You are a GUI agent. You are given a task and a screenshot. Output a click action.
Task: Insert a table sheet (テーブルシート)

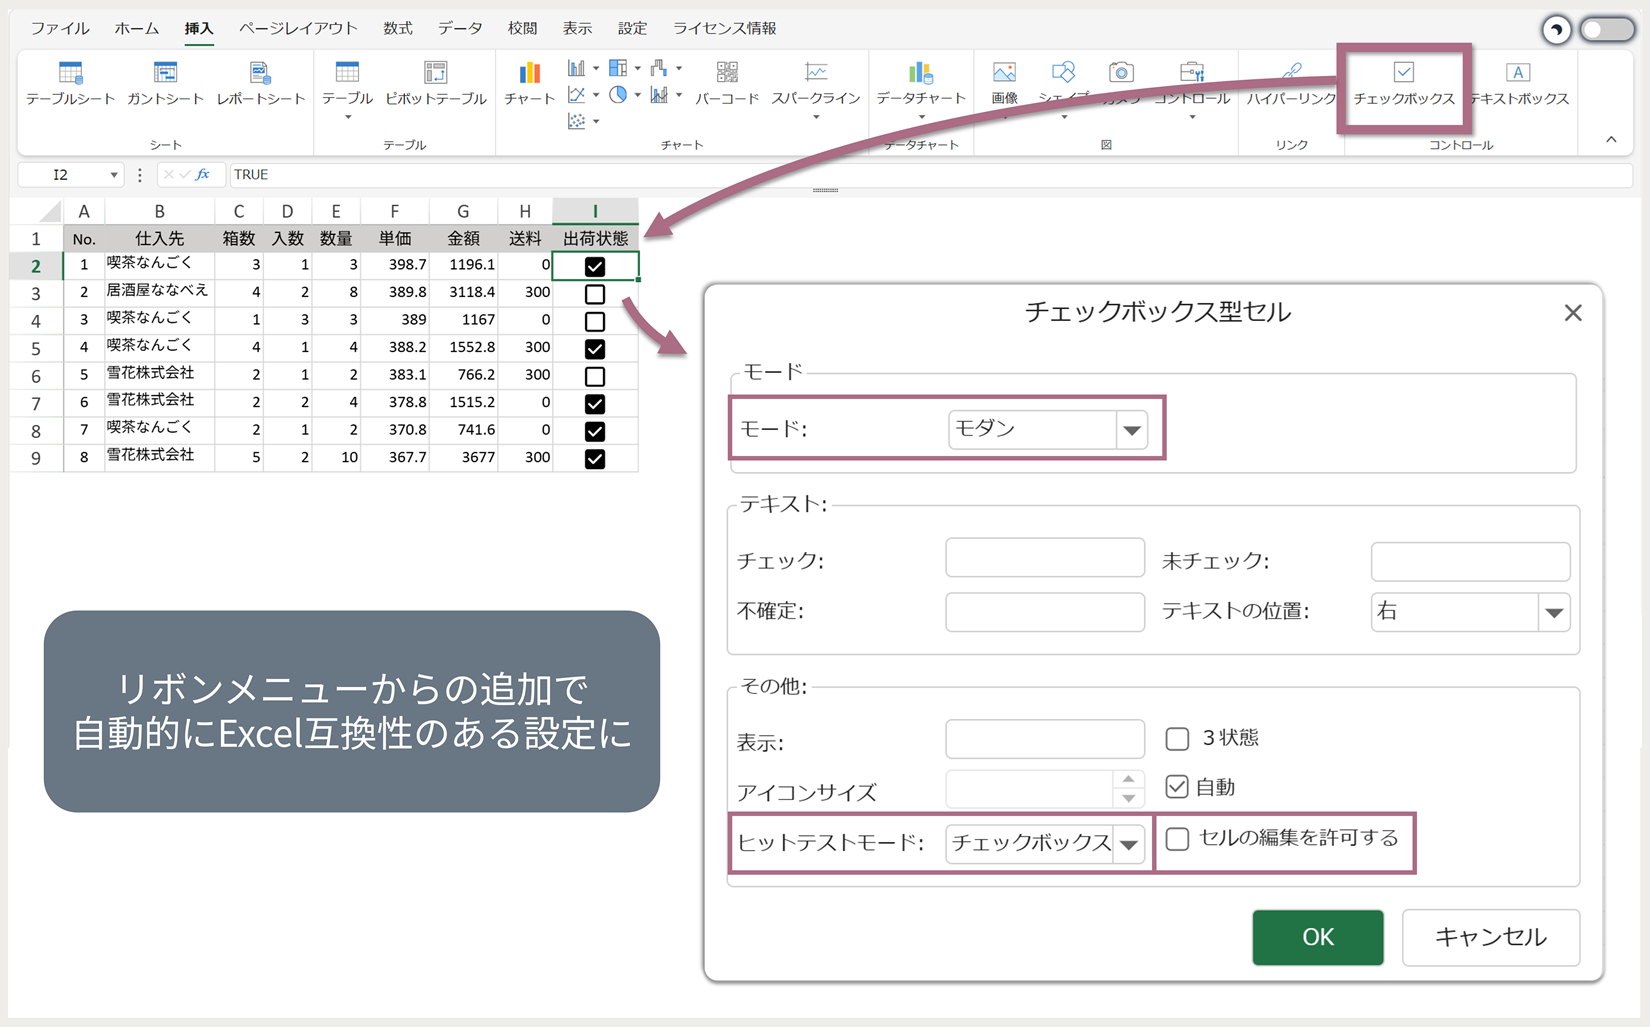tap(70, 83)
